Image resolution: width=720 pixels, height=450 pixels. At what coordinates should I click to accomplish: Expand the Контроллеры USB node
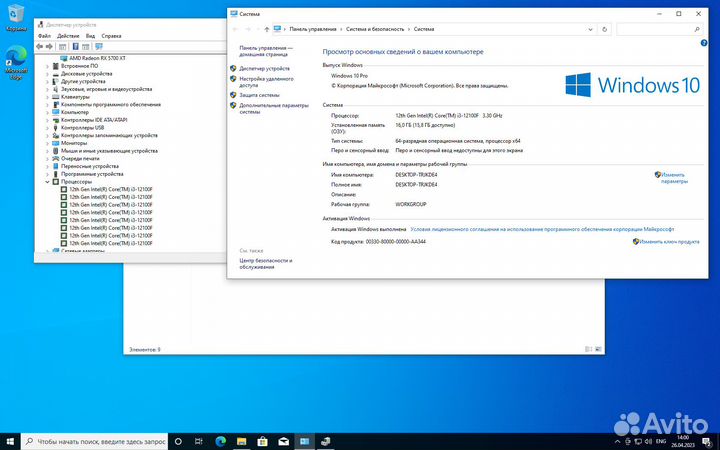47,128
